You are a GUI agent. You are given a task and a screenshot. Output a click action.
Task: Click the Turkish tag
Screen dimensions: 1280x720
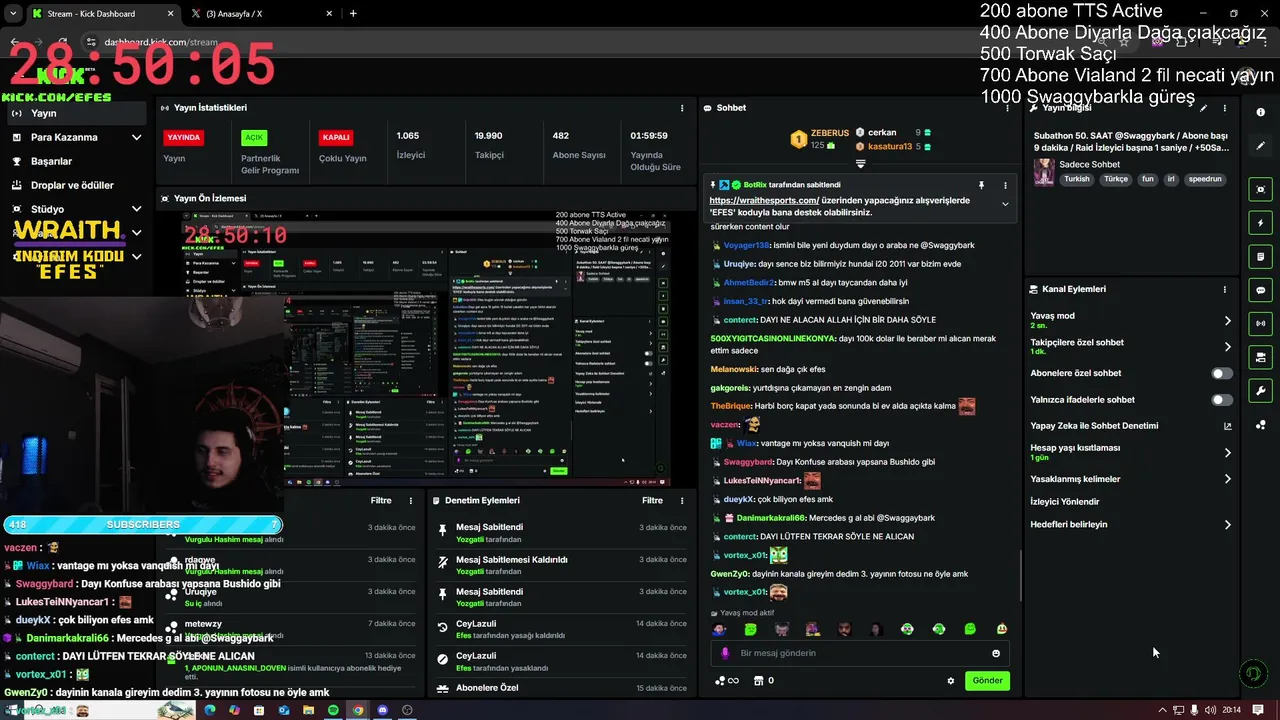1077,179
